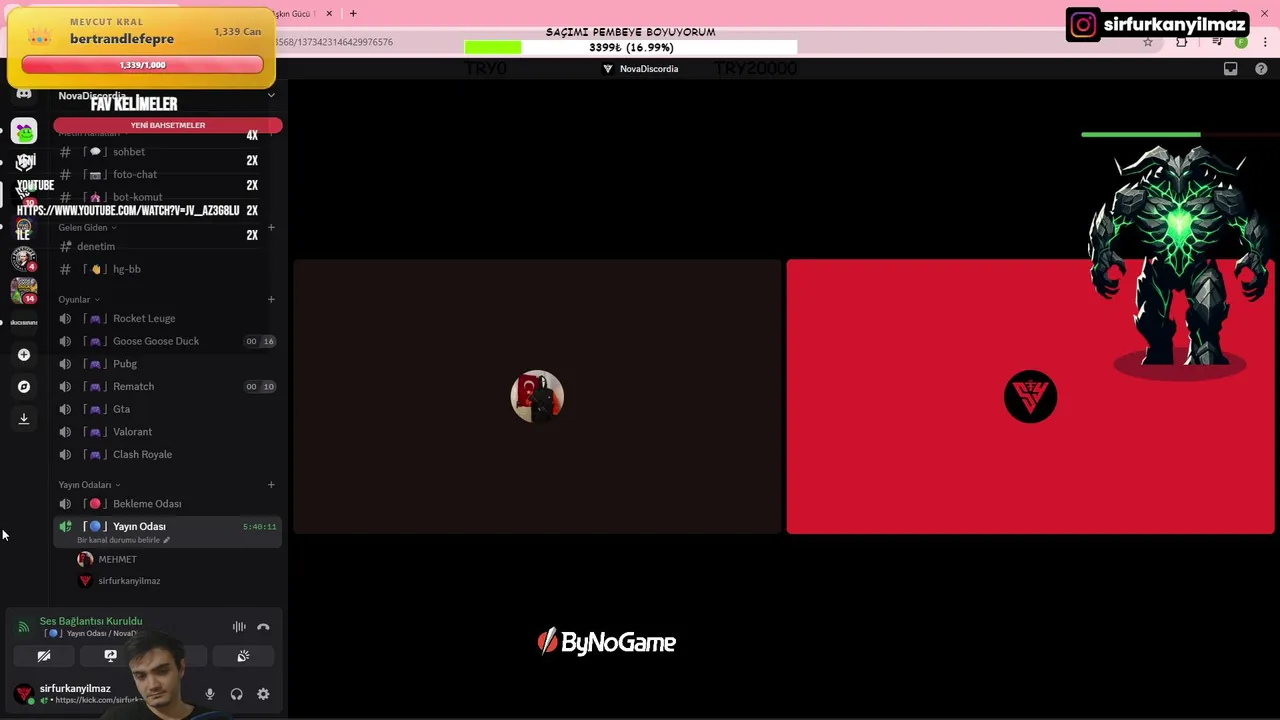Open the soundboard button
The width and height of the screenshot is (1280, 720).
point(243,656)
